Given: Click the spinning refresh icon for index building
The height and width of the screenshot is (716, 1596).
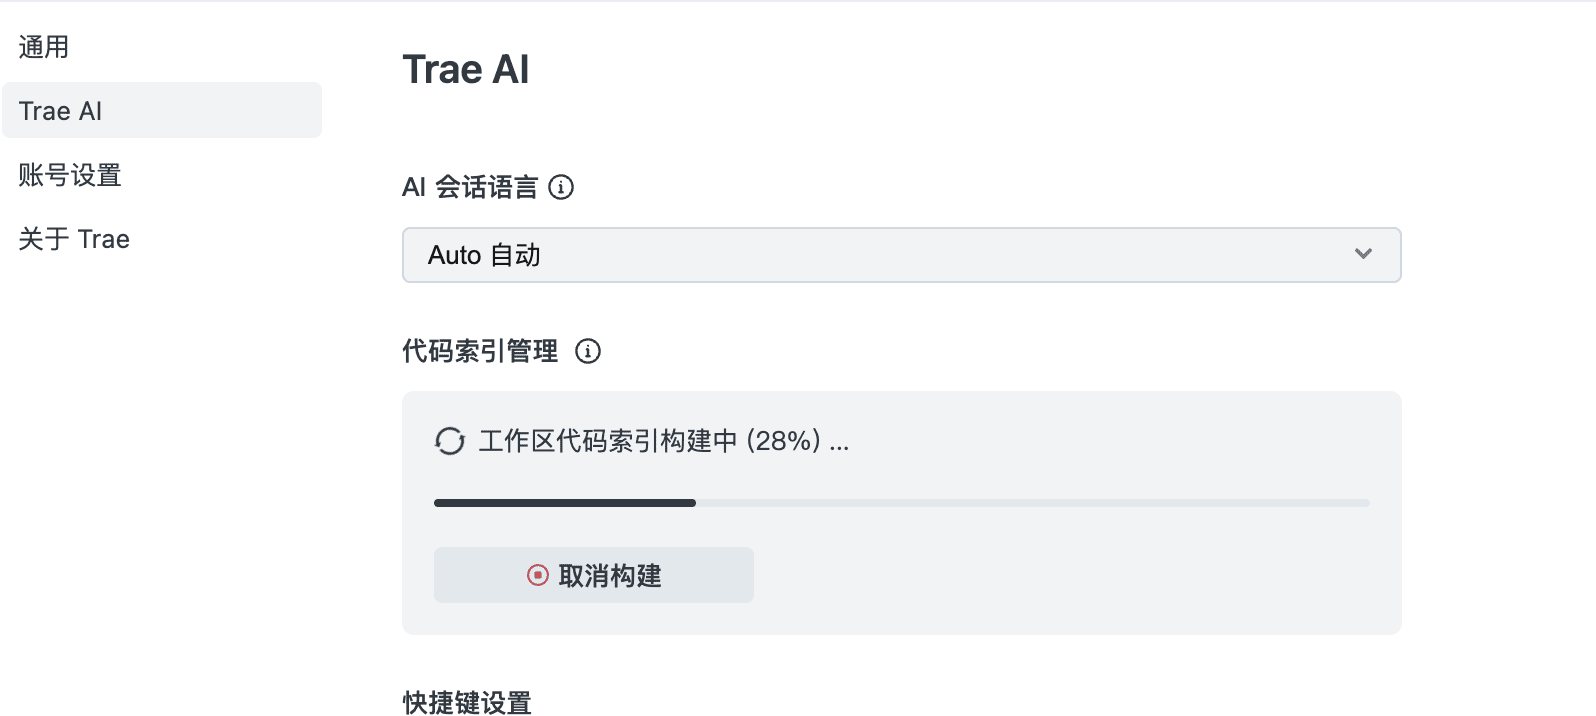Looking at the screenshot, I should coord(450,441).
